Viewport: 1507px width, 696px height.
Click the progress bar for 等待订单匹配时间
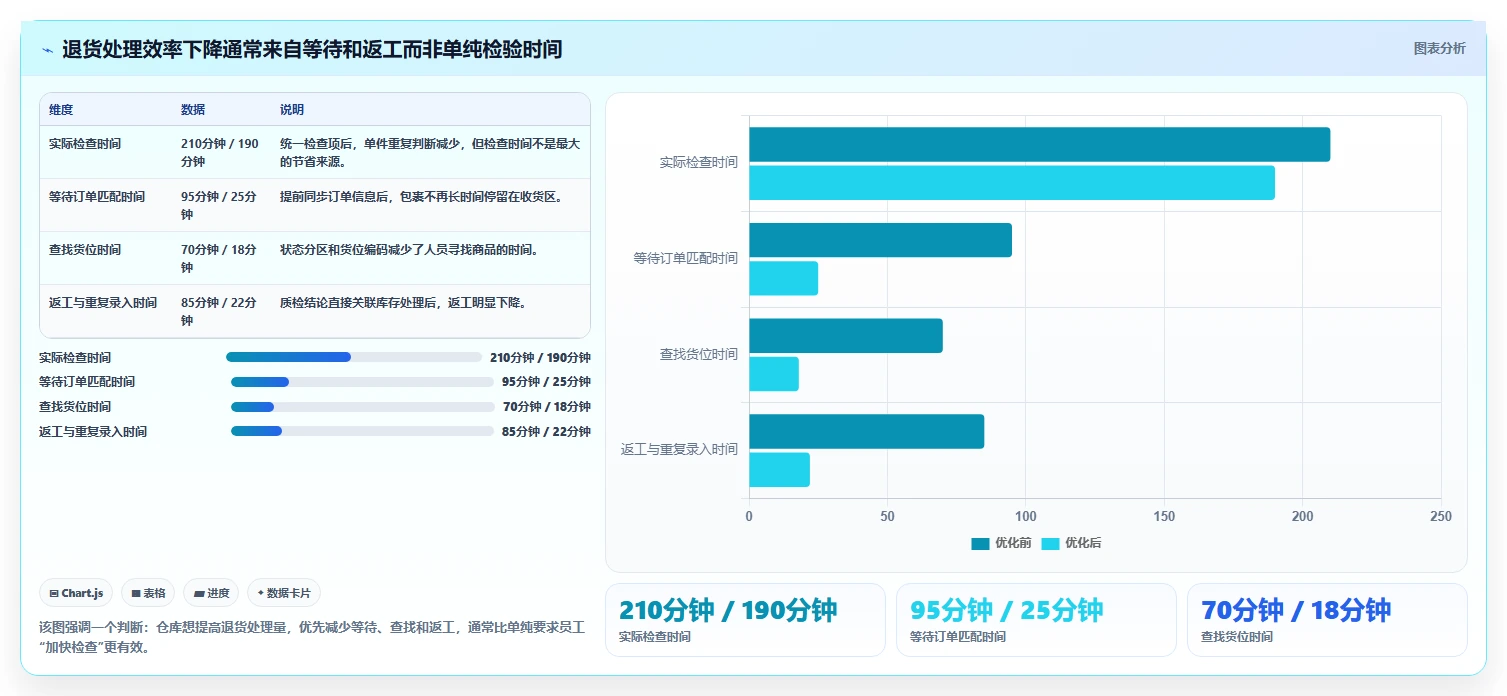coord(362,382)
